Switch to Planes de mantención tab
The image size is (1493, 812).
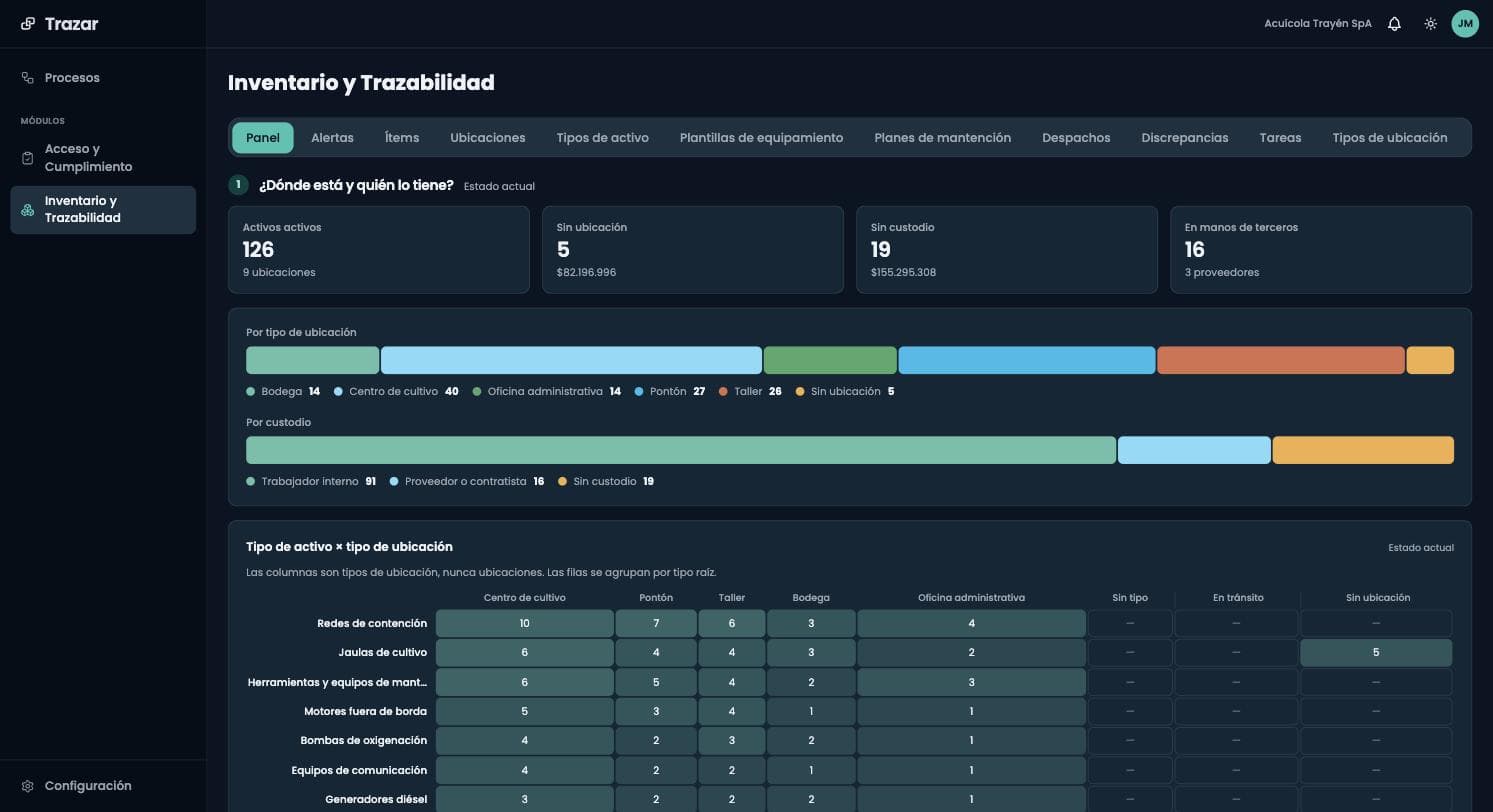tap(943, 138)
